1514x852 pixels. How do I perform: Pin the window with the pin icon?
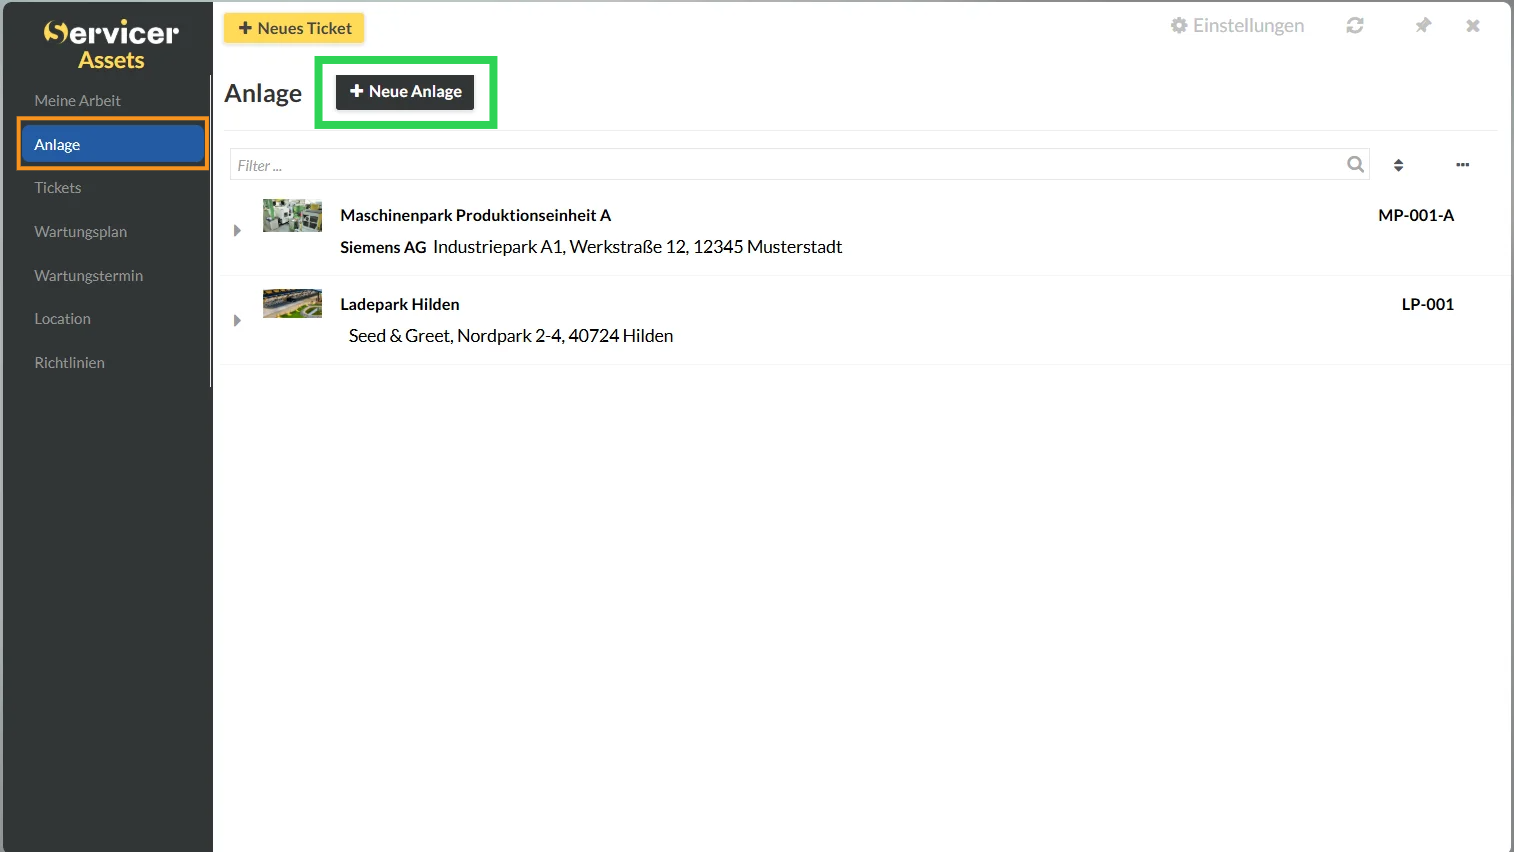pos(1423,26)
